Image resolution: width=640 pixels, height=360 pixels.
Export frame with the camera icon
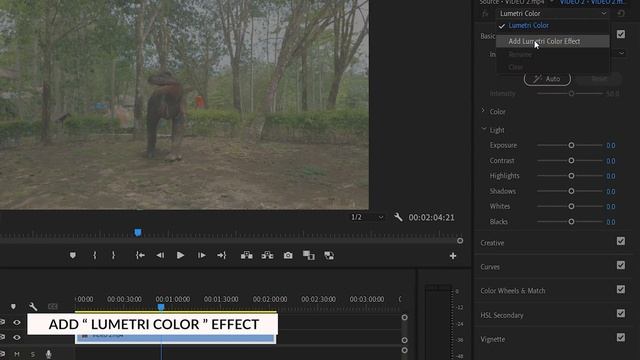[288, 256]
